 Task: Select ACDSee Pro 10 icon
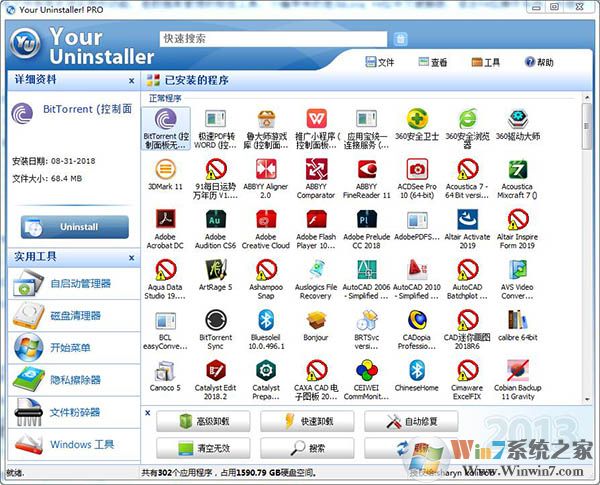tap(417, 169)
